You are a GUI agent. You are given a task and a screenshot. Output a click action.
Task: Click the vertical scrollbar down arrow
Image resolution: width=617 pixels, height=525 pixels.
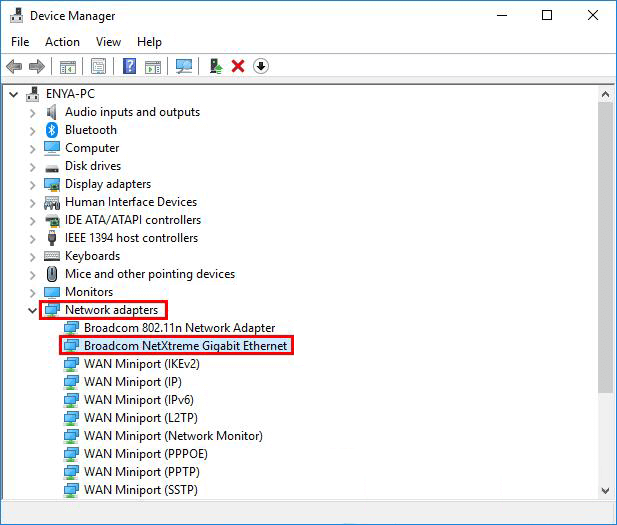point(605,490)
